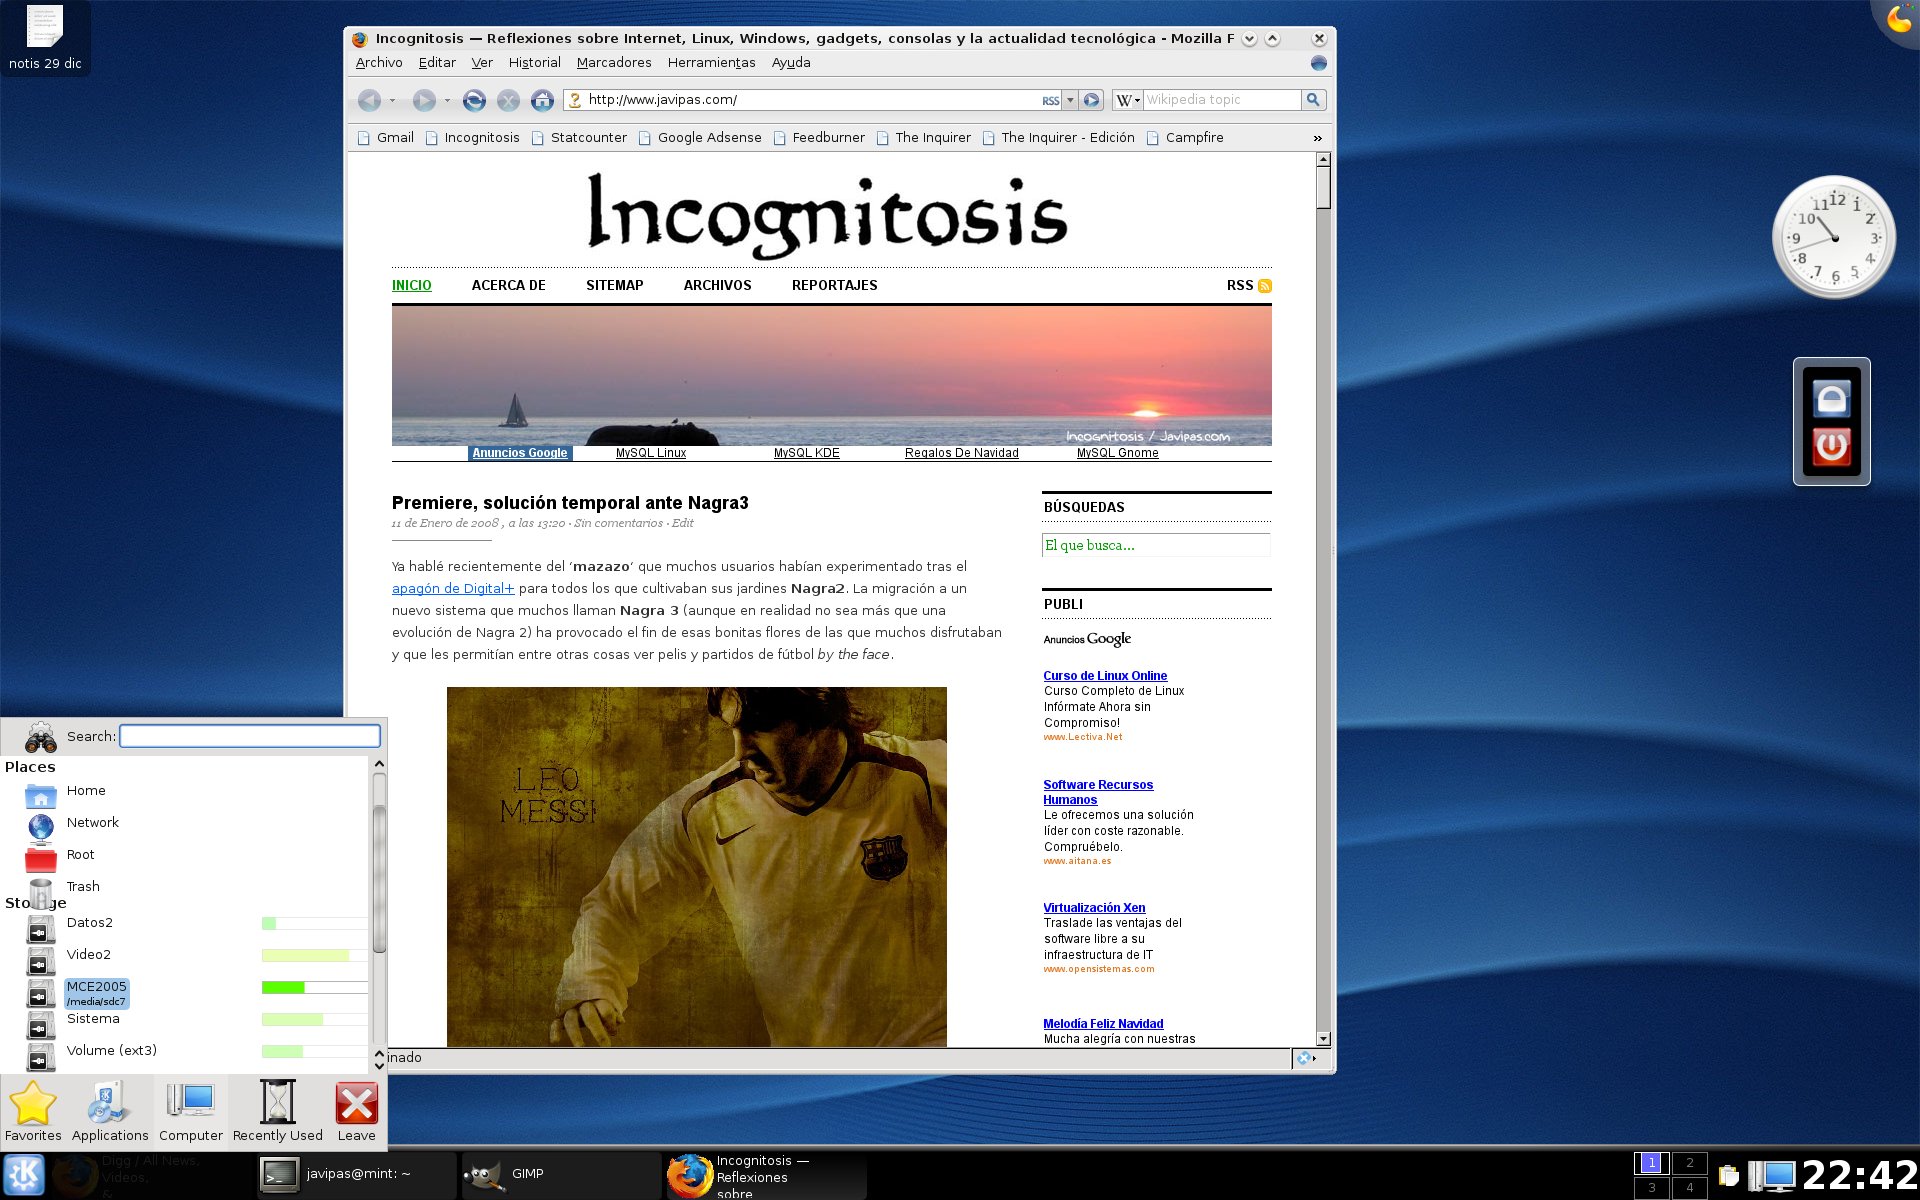1920x1200 pixels.
Task: Switch to the Applications launcher tab
Action: (x=109, y=1111)
